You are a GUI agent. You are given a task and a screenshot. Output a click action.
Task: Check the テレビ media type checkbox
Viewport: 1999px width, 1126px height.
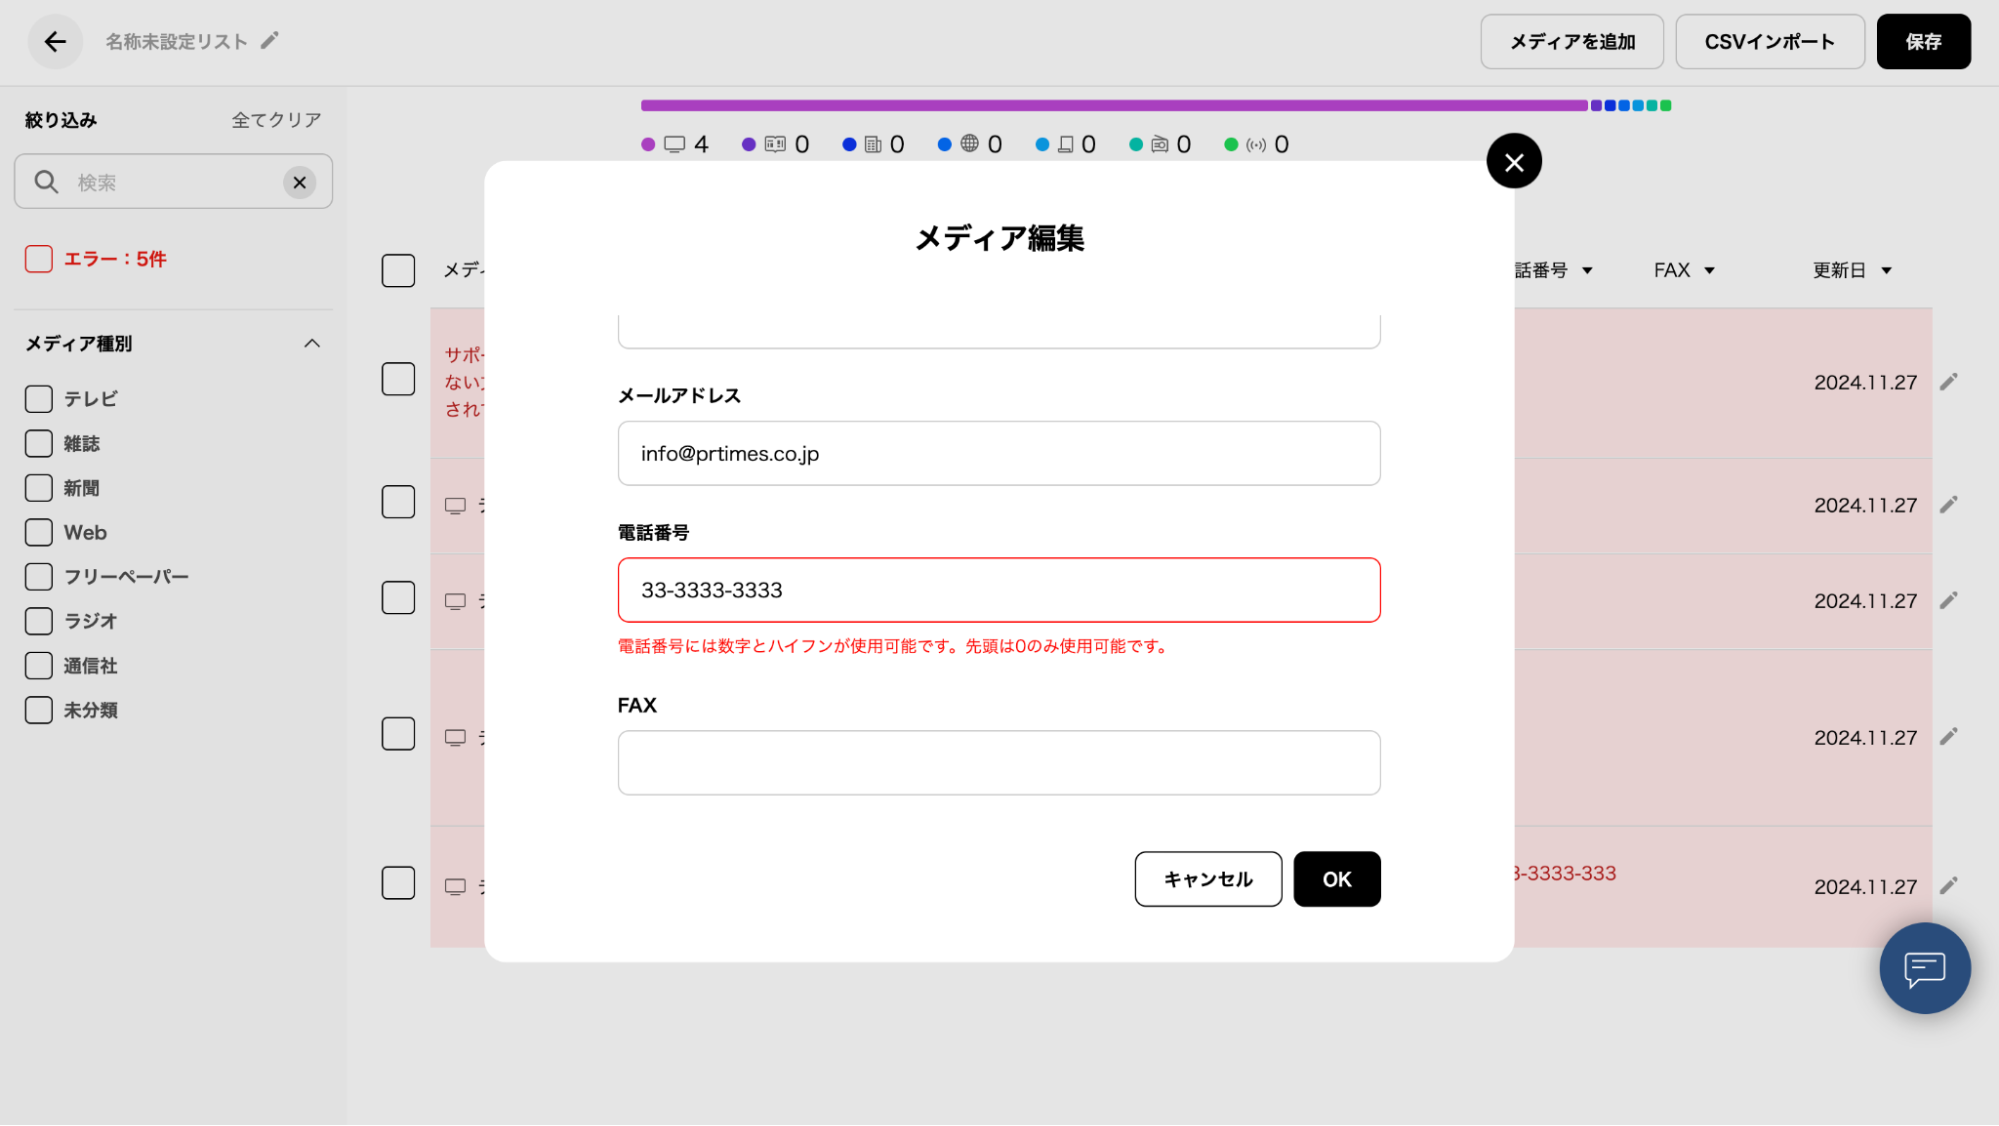click(x=39, y=399)
